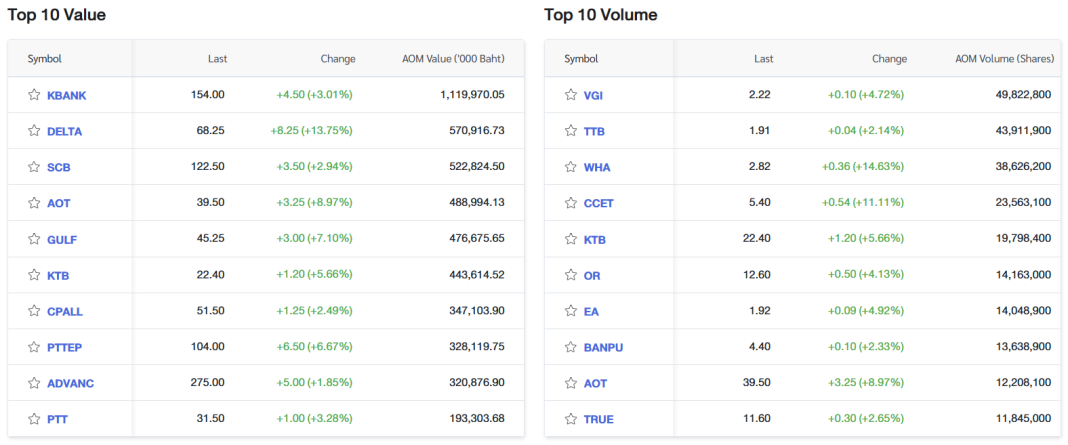Favorite DELTA using its star icon

[34, 131]
